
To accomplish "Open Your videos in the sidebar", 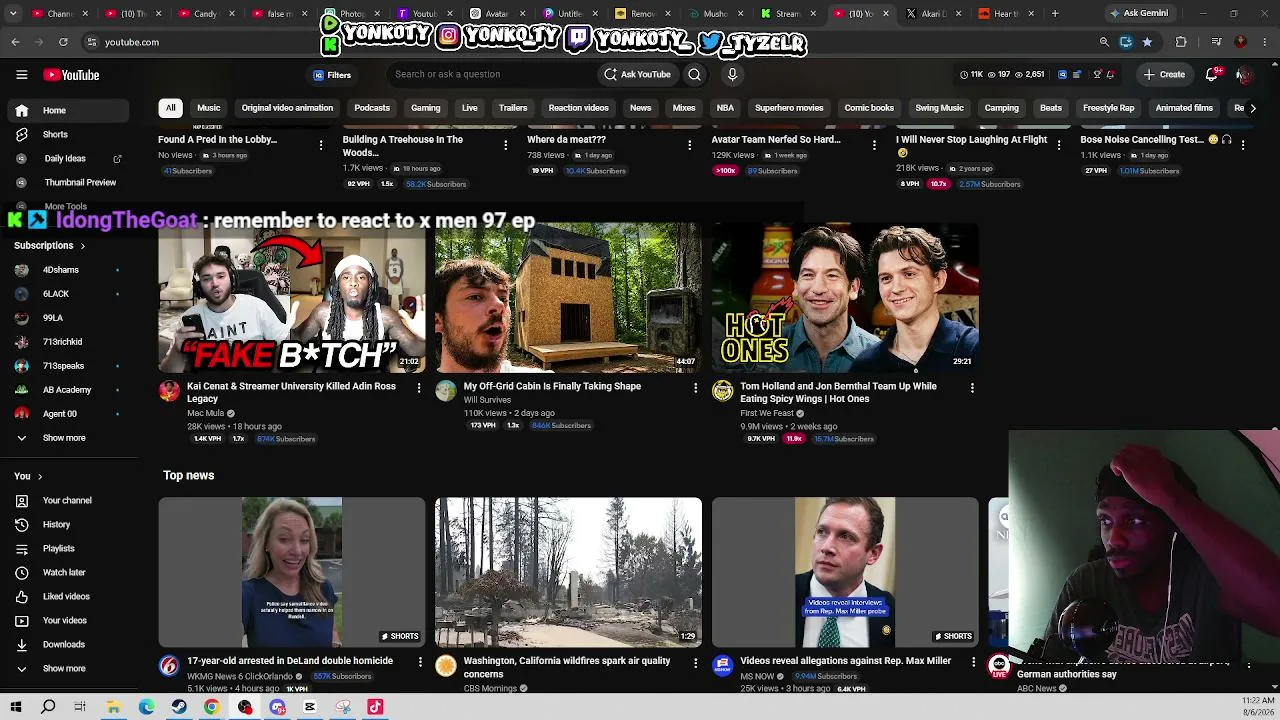I will click(x=65, y=620).
